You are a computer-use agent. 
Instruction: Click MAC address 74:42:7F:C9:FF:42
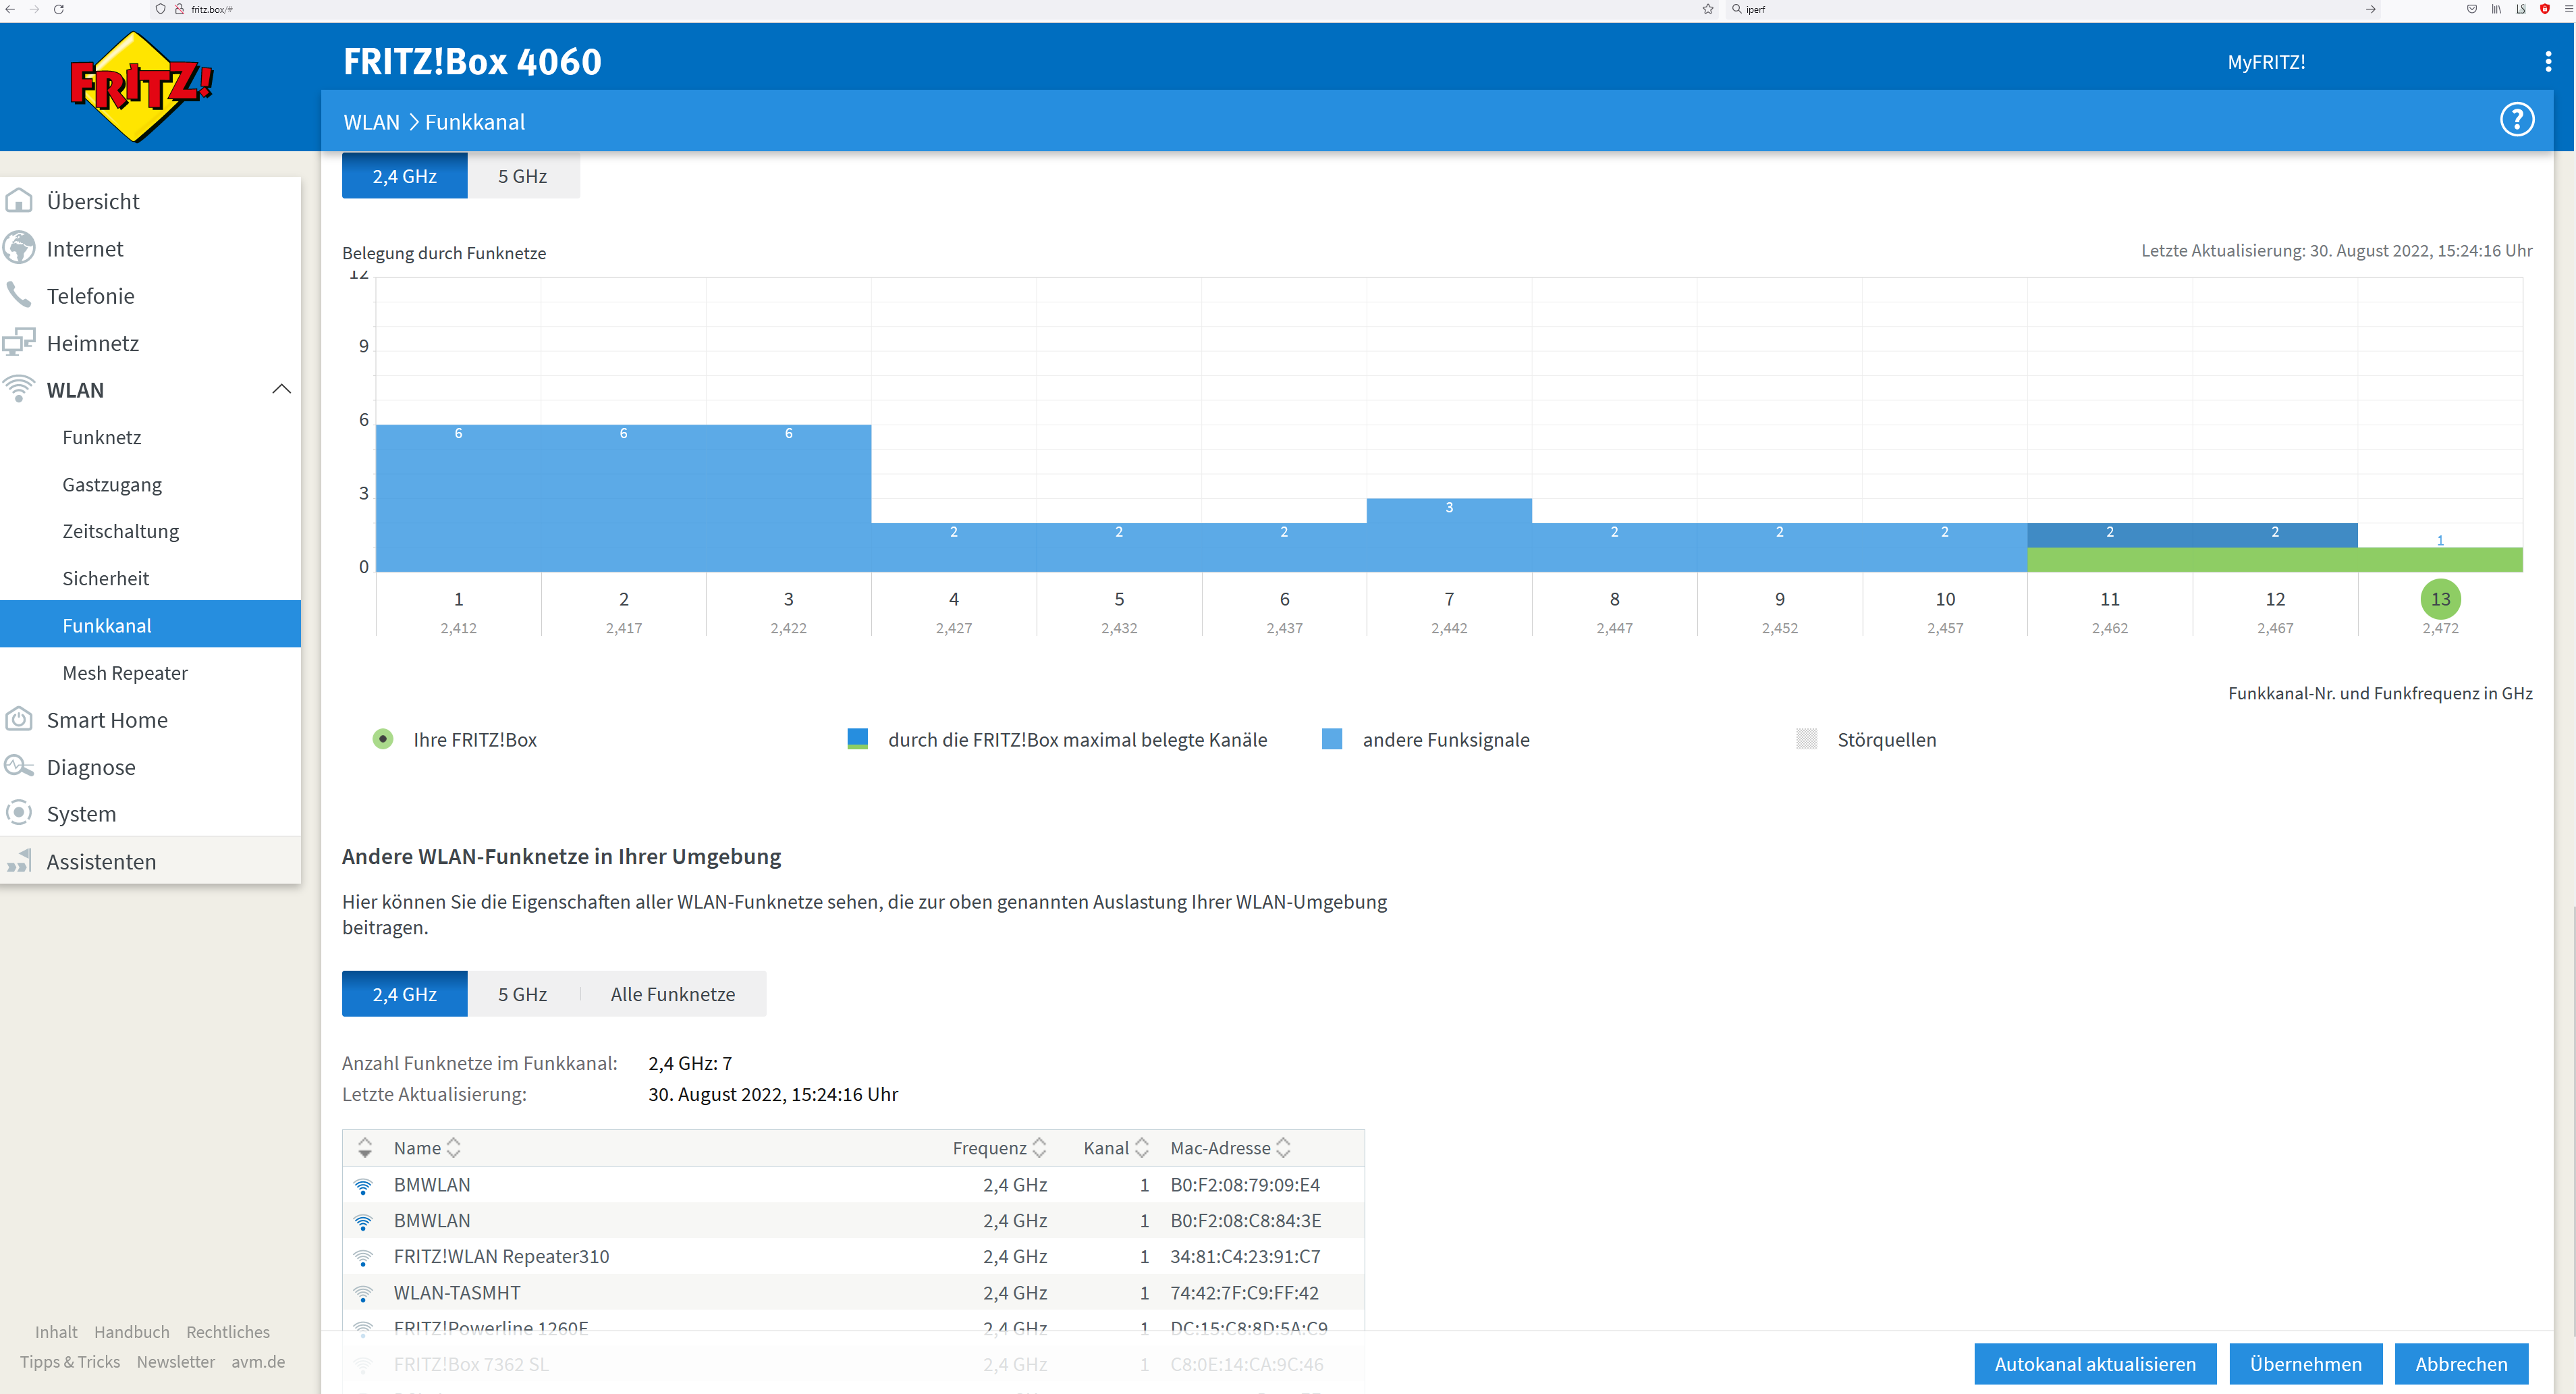coord(1244,1293)
